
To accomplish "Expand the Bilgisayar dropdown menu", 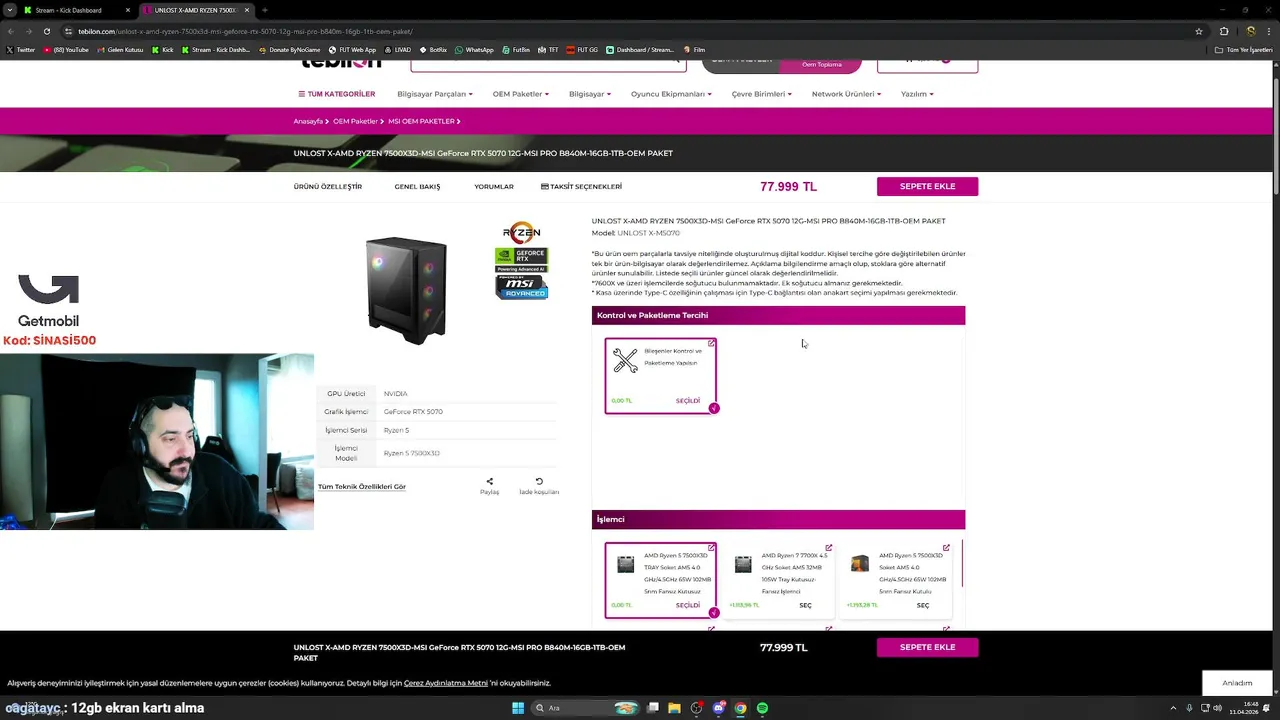I will pos(590,94).
